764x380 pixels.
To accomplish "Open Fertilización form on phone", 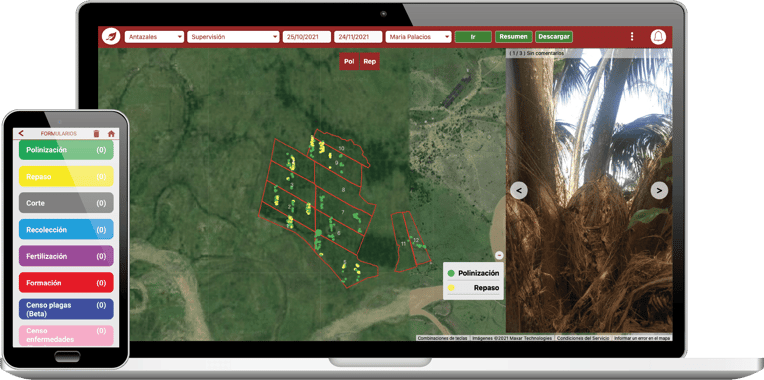I will [66, 256].
